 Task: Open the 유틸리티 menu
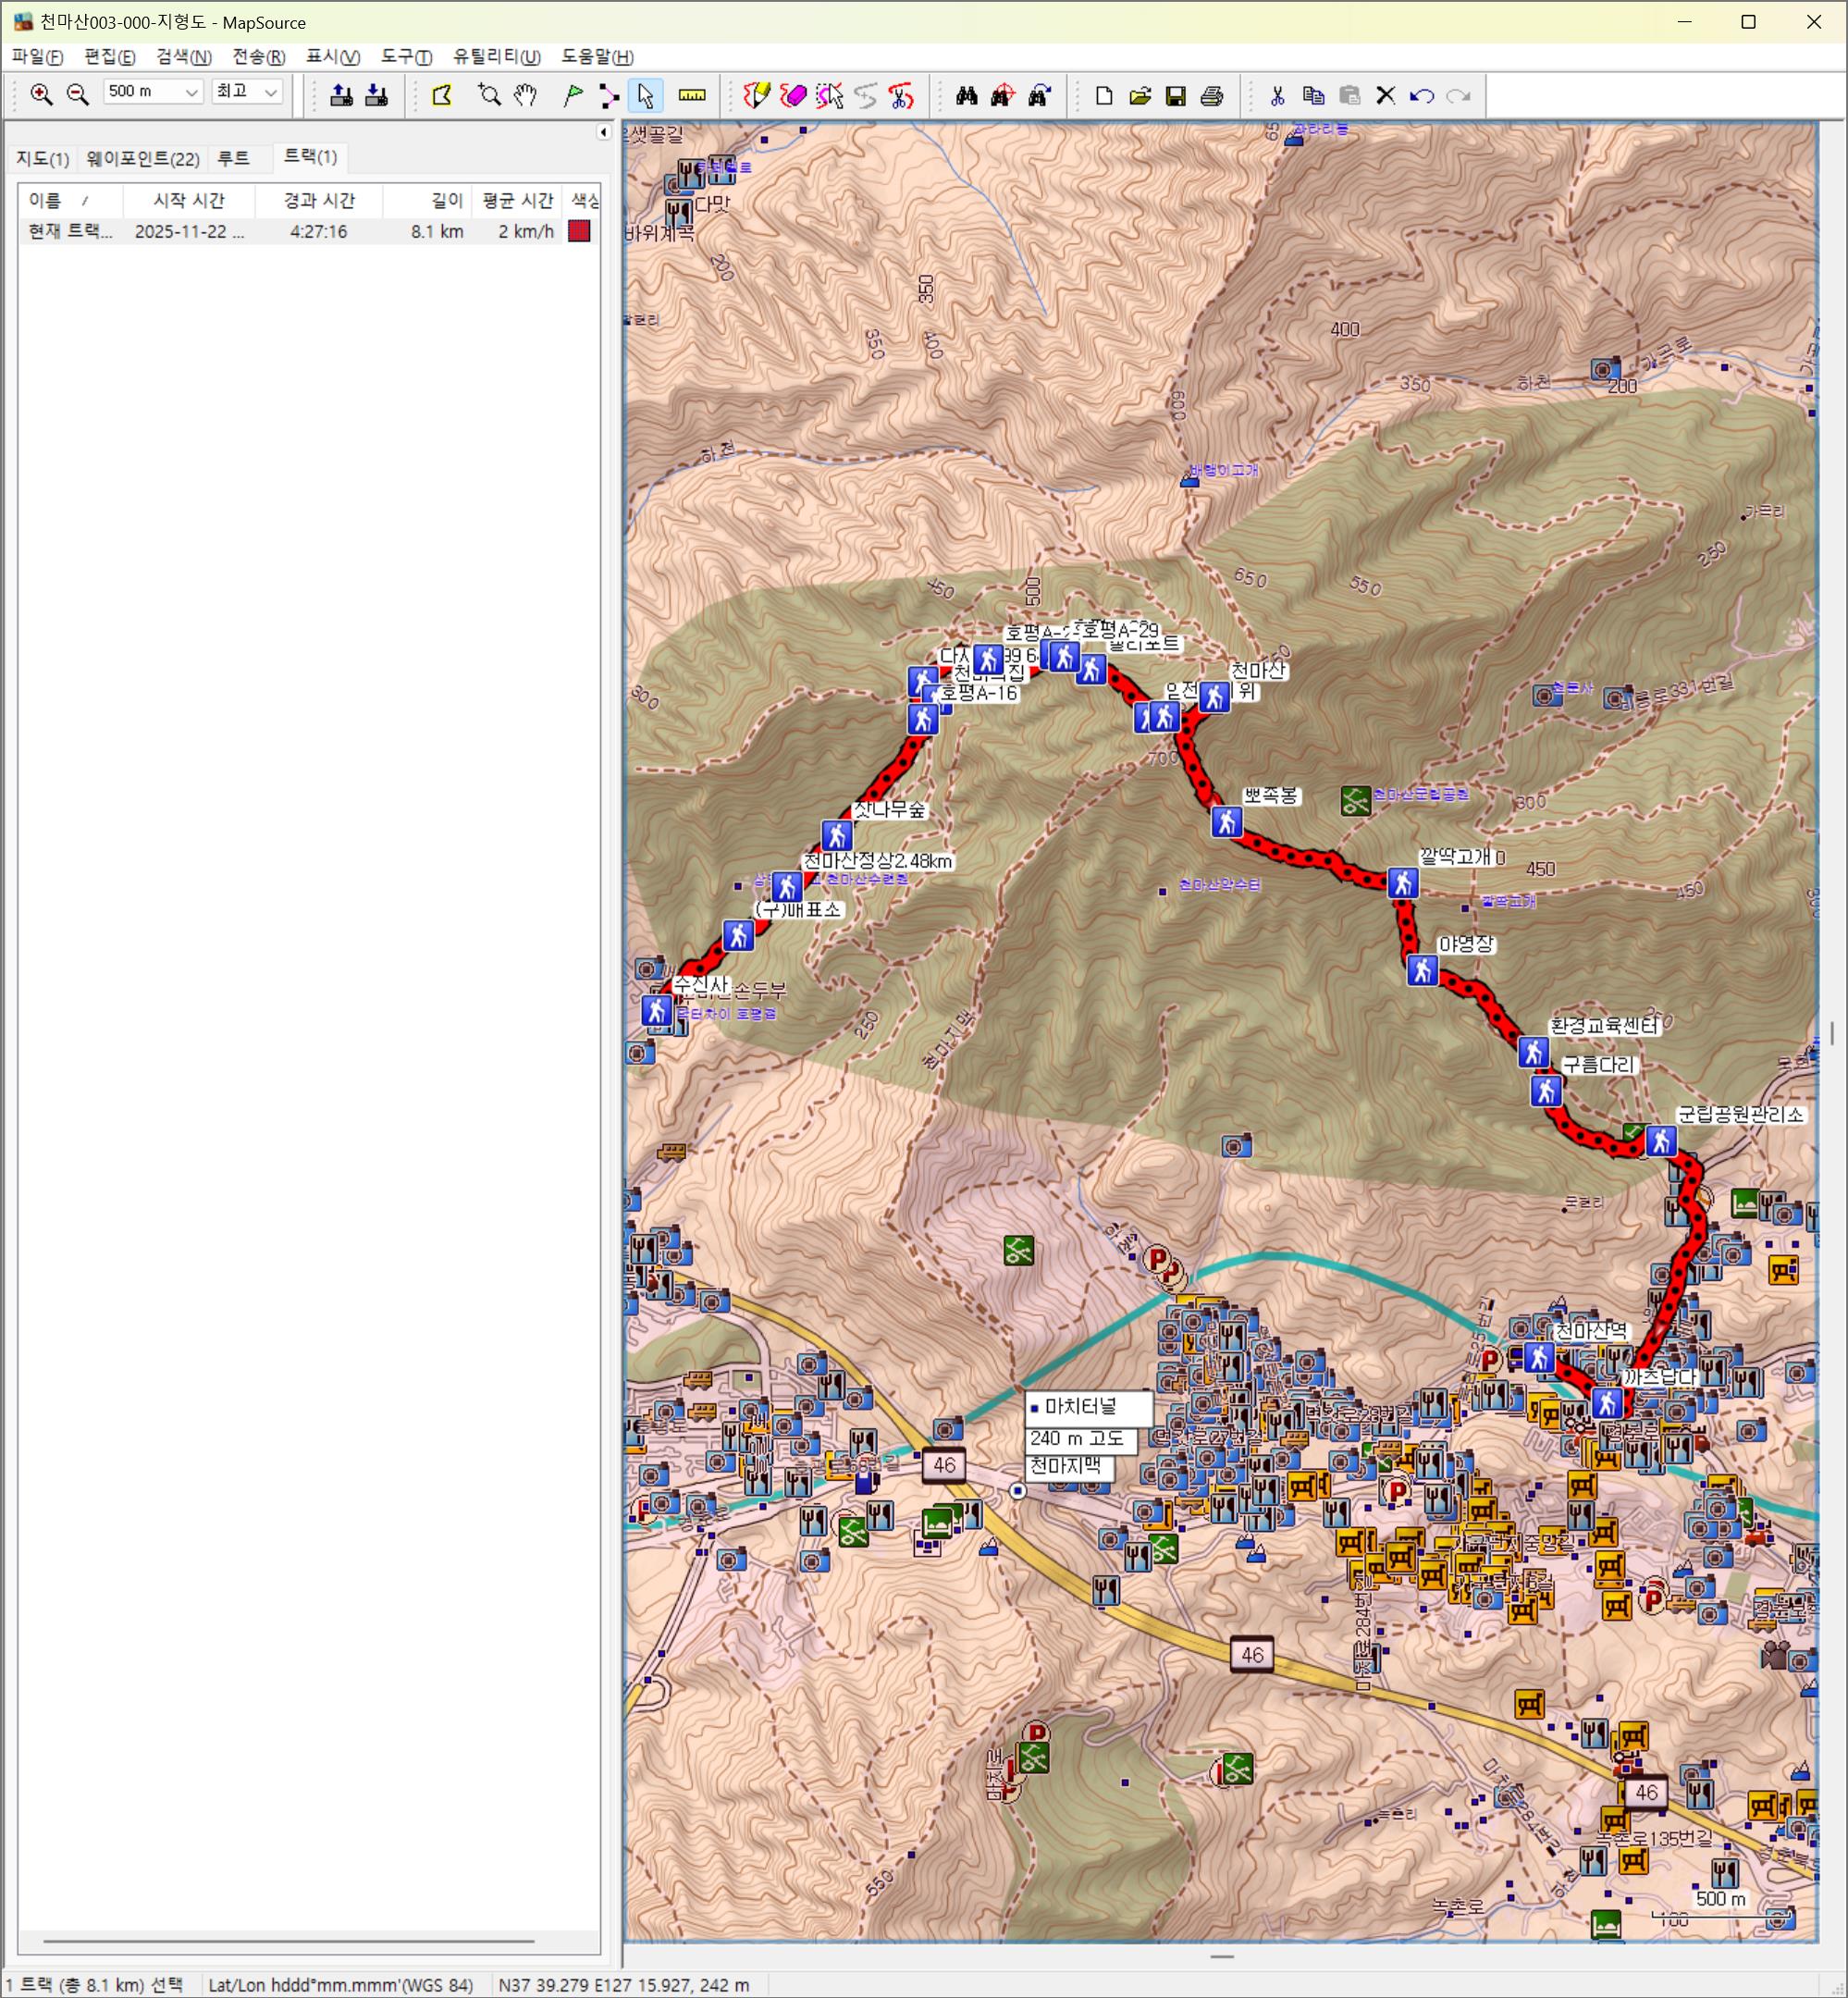tap(496, 56)
